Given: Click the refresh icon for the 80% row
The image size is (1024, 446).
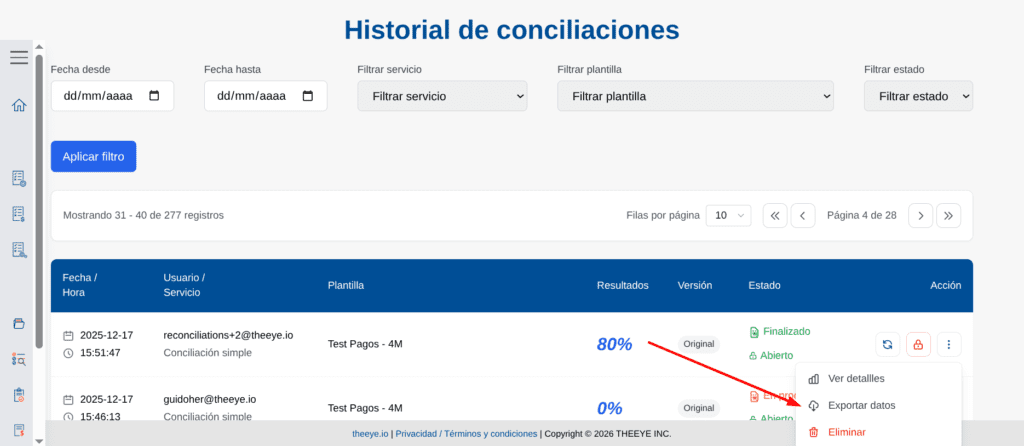Looking at the screenshot, I should [x=887, y=345].
